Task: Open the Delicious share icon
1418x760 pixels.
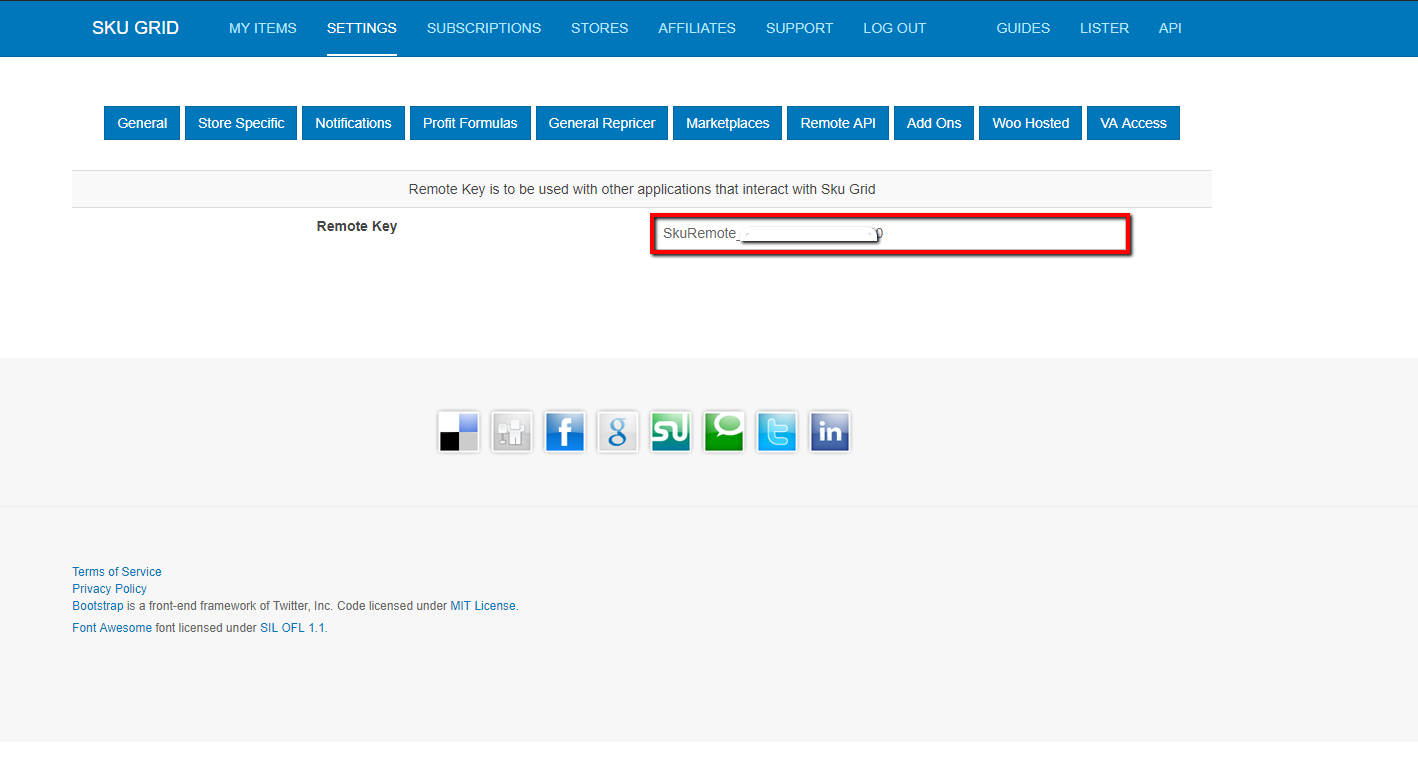Action: coord(459,432)
